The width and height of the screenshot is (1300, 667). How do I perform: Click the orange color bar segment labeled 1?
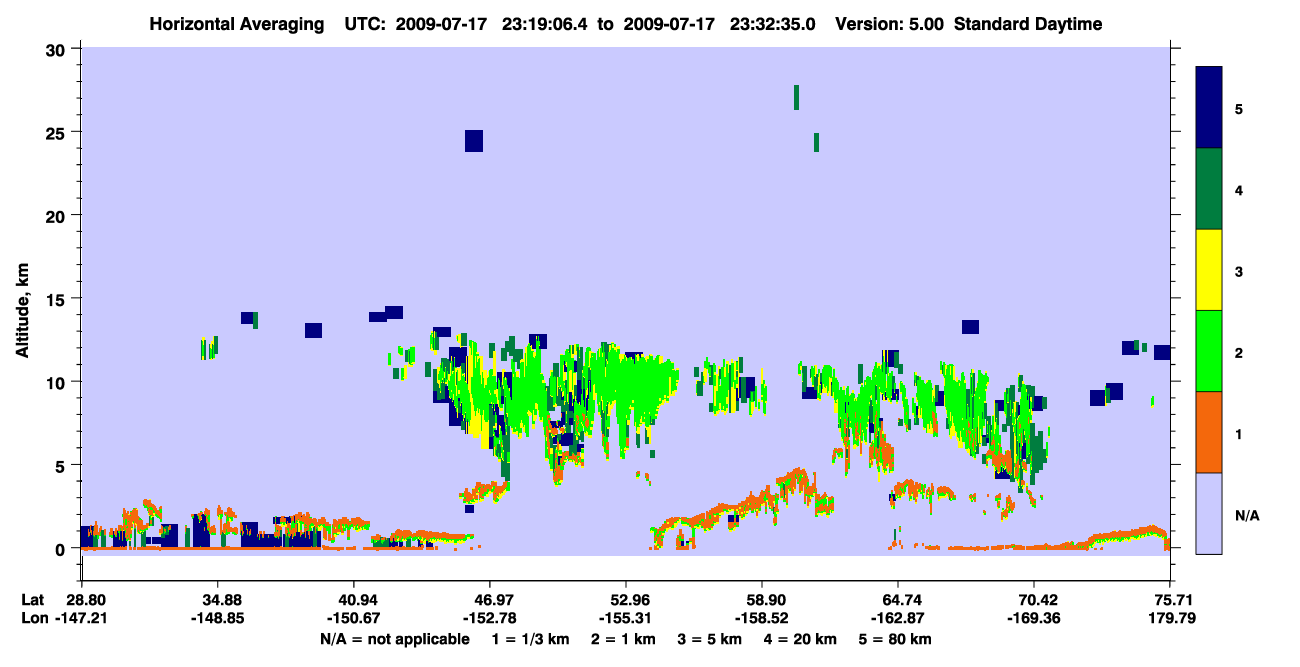(x=1209, y=432)
